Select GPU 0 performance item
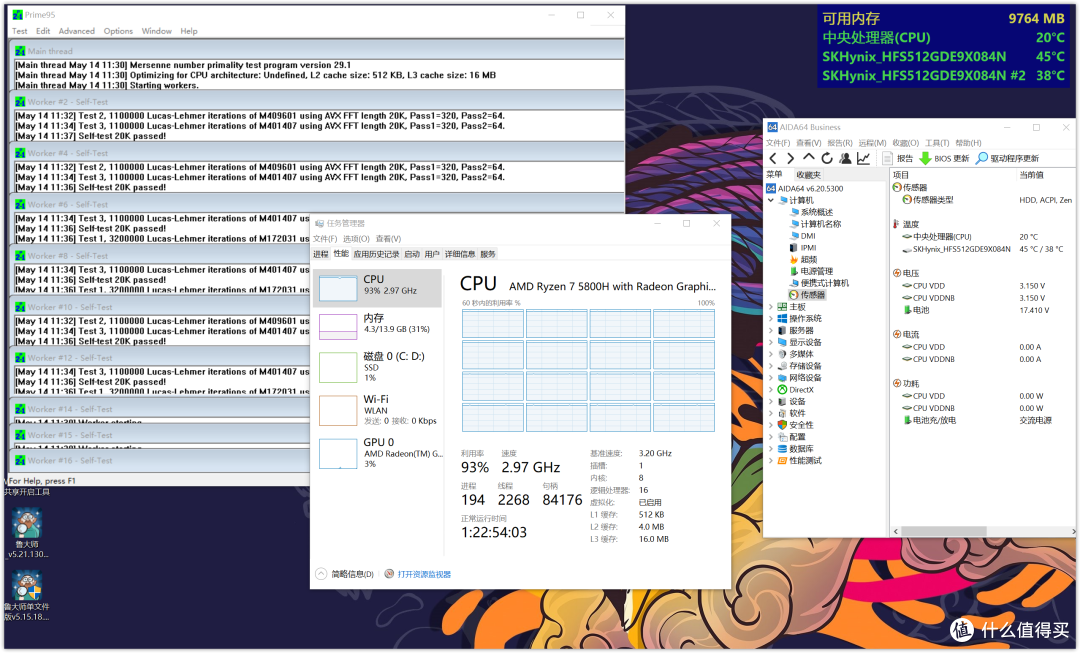Screen dimensions: 1080x653 [378, 453]
